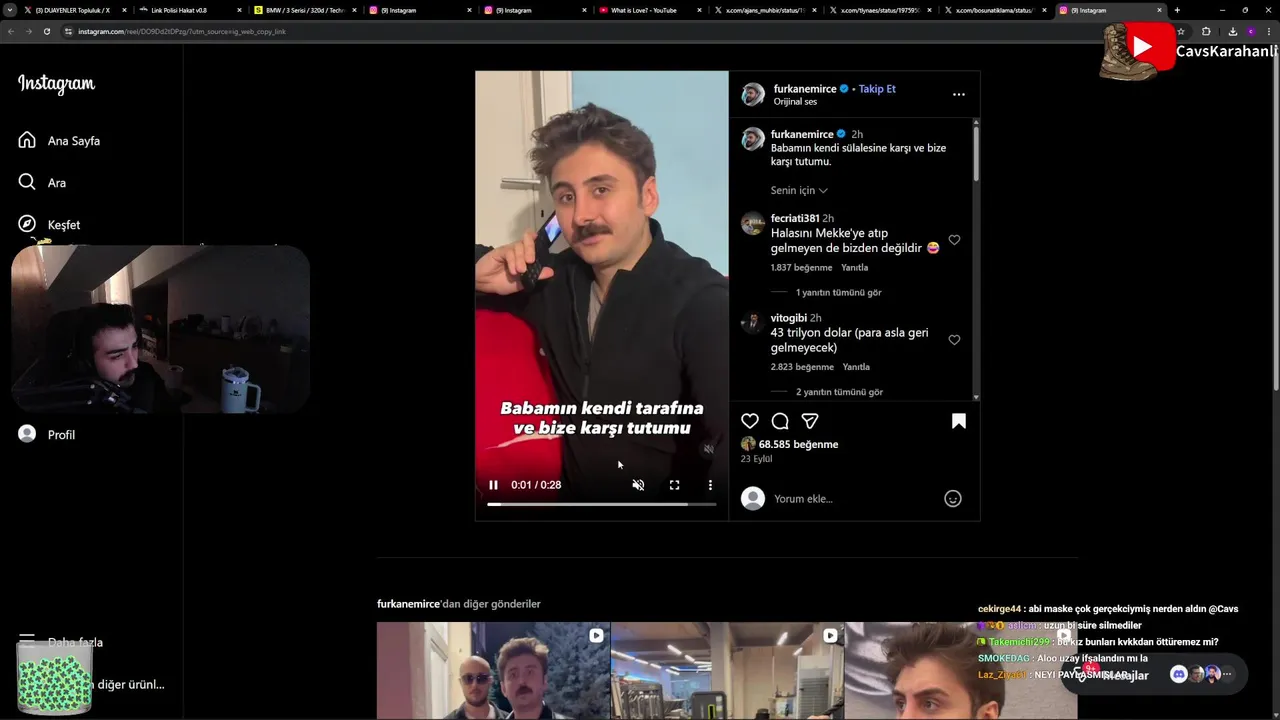
Task: Unmute the video via player mute button
Action: tap(638, 485)
